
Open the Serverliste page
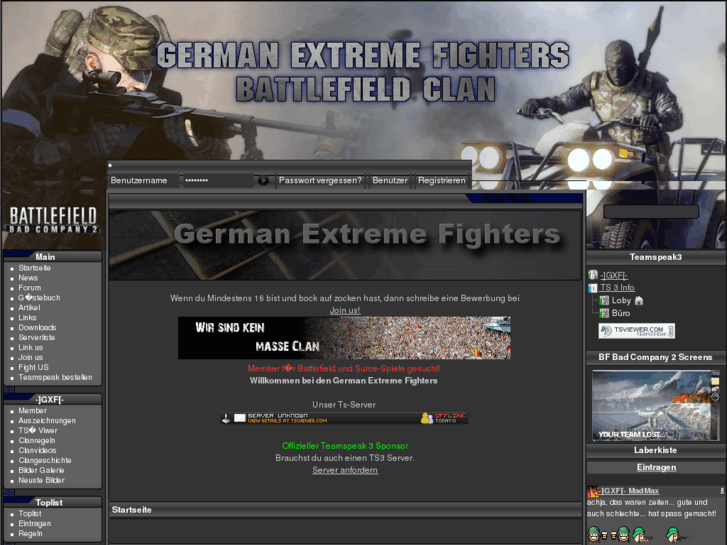click(x=37, y=338)
